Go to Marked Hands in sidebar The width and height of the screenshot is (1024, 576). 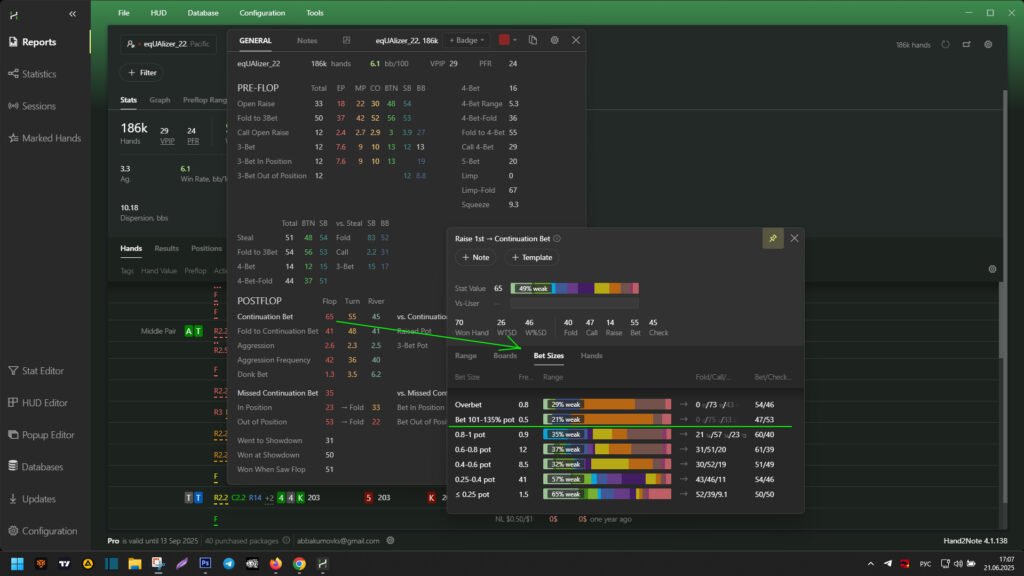pyautogui.click(x=50, y=138)
